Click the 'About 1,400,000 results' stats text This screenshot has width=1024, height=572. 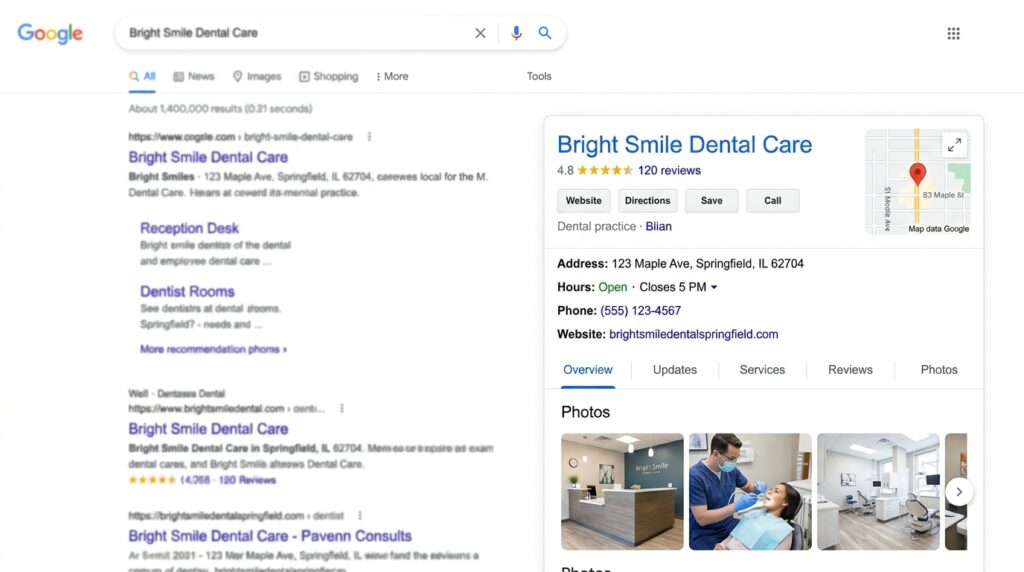(220, 109)
